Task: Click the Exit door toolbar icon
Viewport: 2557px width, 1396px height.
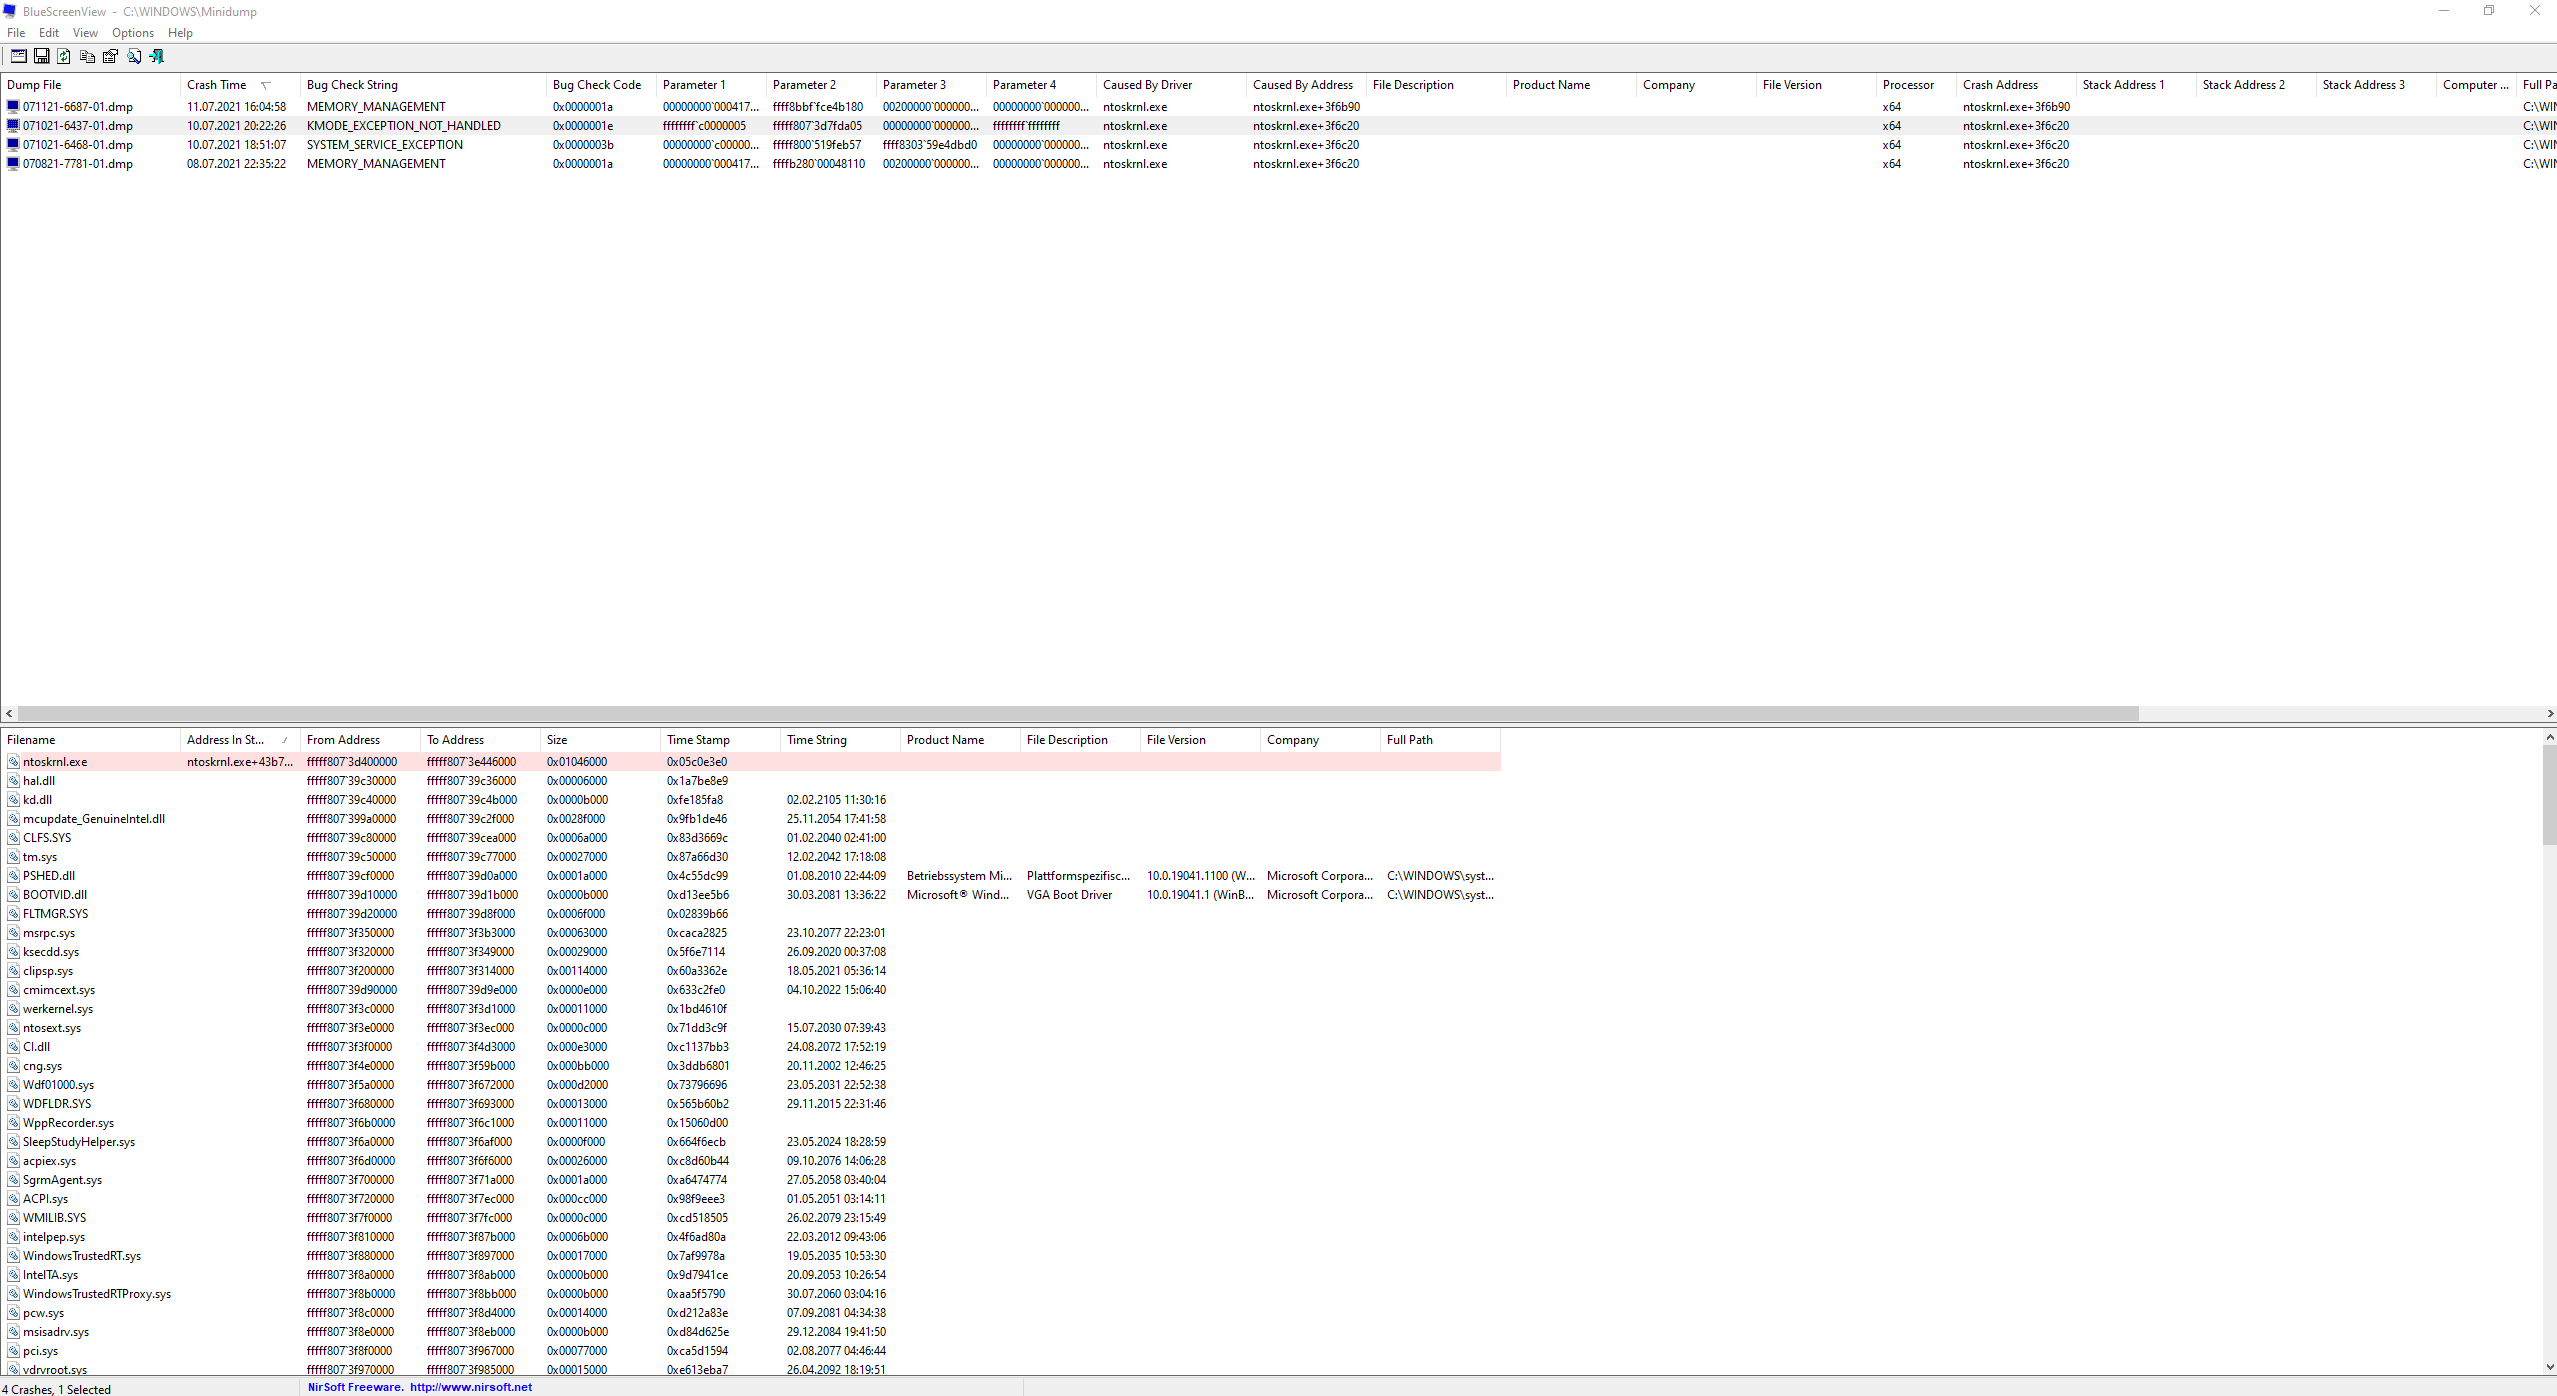Action: pos(157,56)
